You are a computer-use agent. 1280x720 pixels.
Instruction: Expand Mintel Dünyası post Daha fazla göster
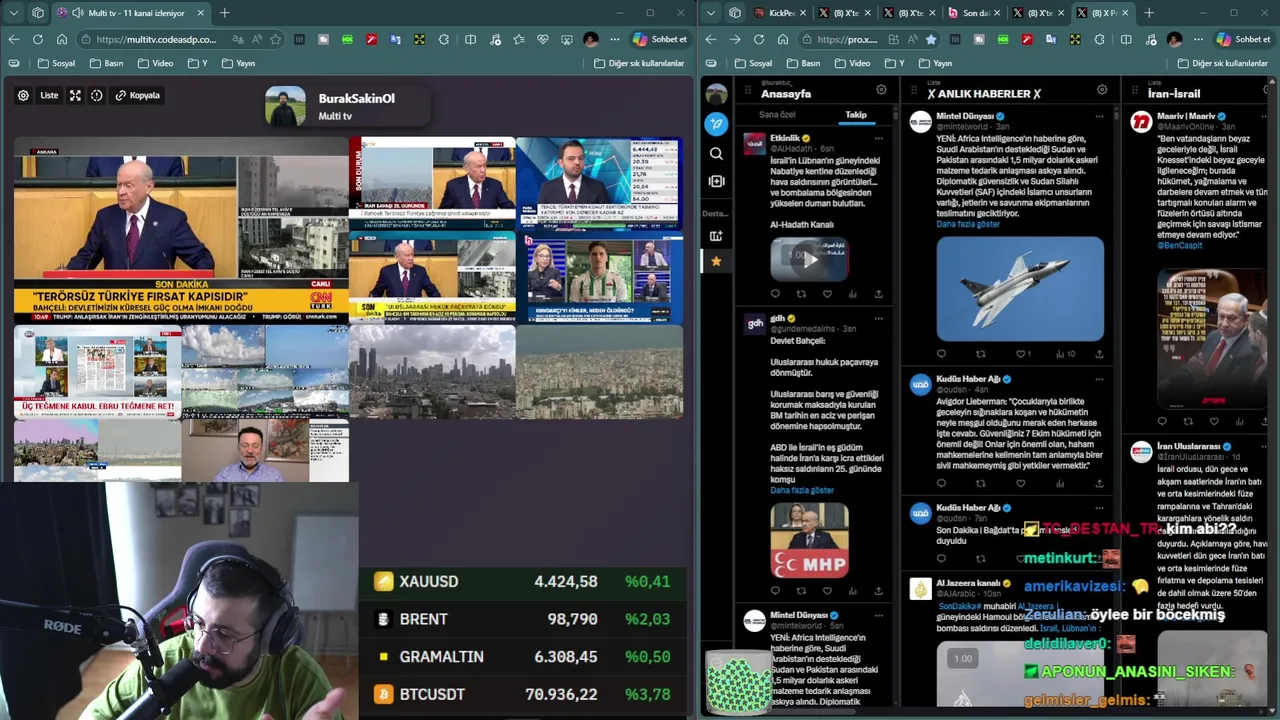coord(968,224)
